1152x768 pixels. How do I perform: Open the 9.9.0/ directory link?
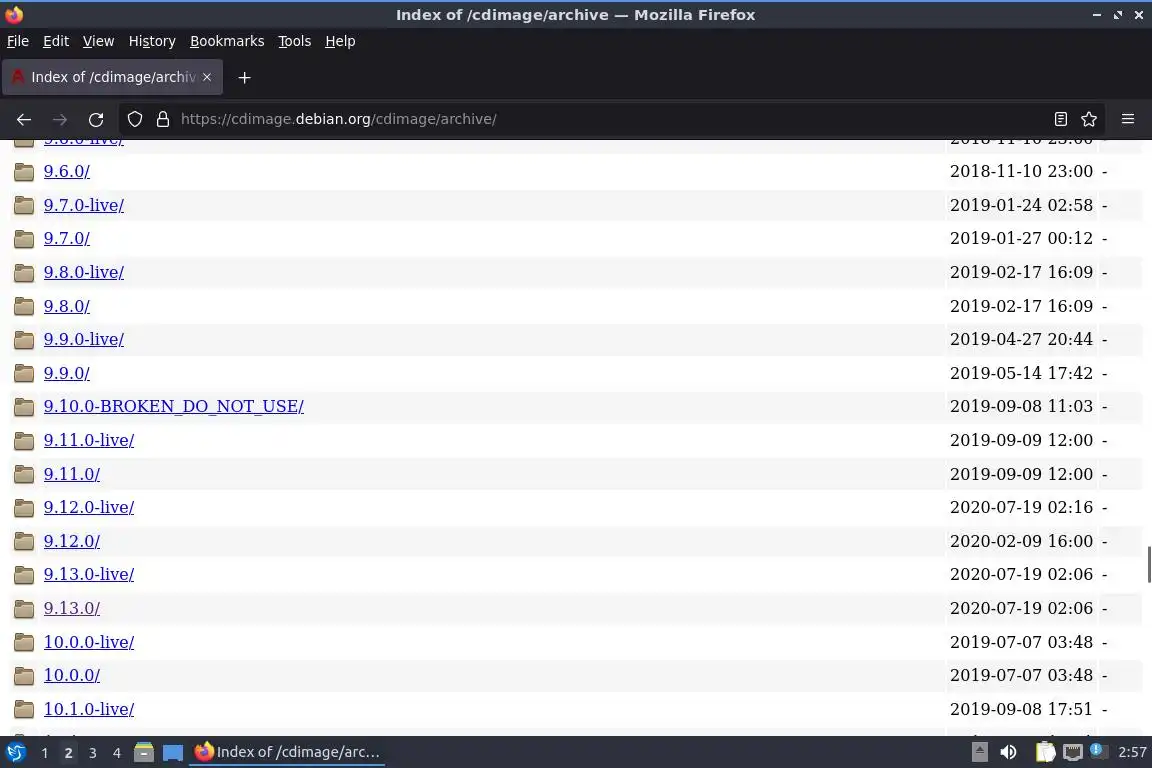[x=67, y=373]
